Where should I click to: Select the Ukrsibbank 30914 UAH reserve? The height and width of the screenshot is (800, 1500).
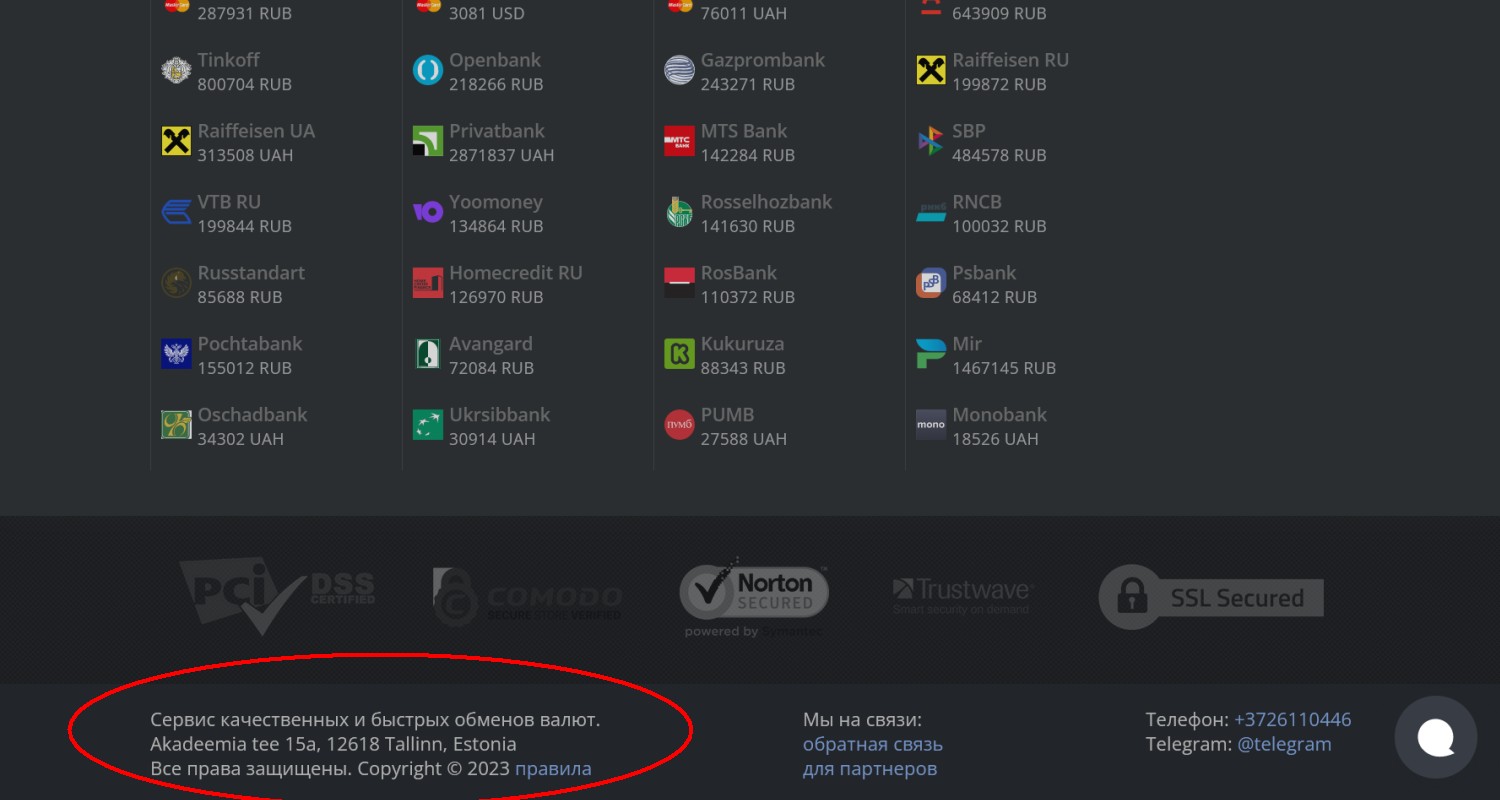tap(493, 439)
